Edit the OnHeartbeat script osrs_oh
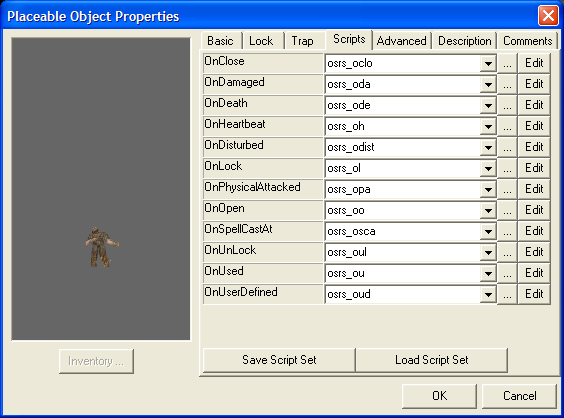Screen dimensions: 564x418 tap(534, 126)
